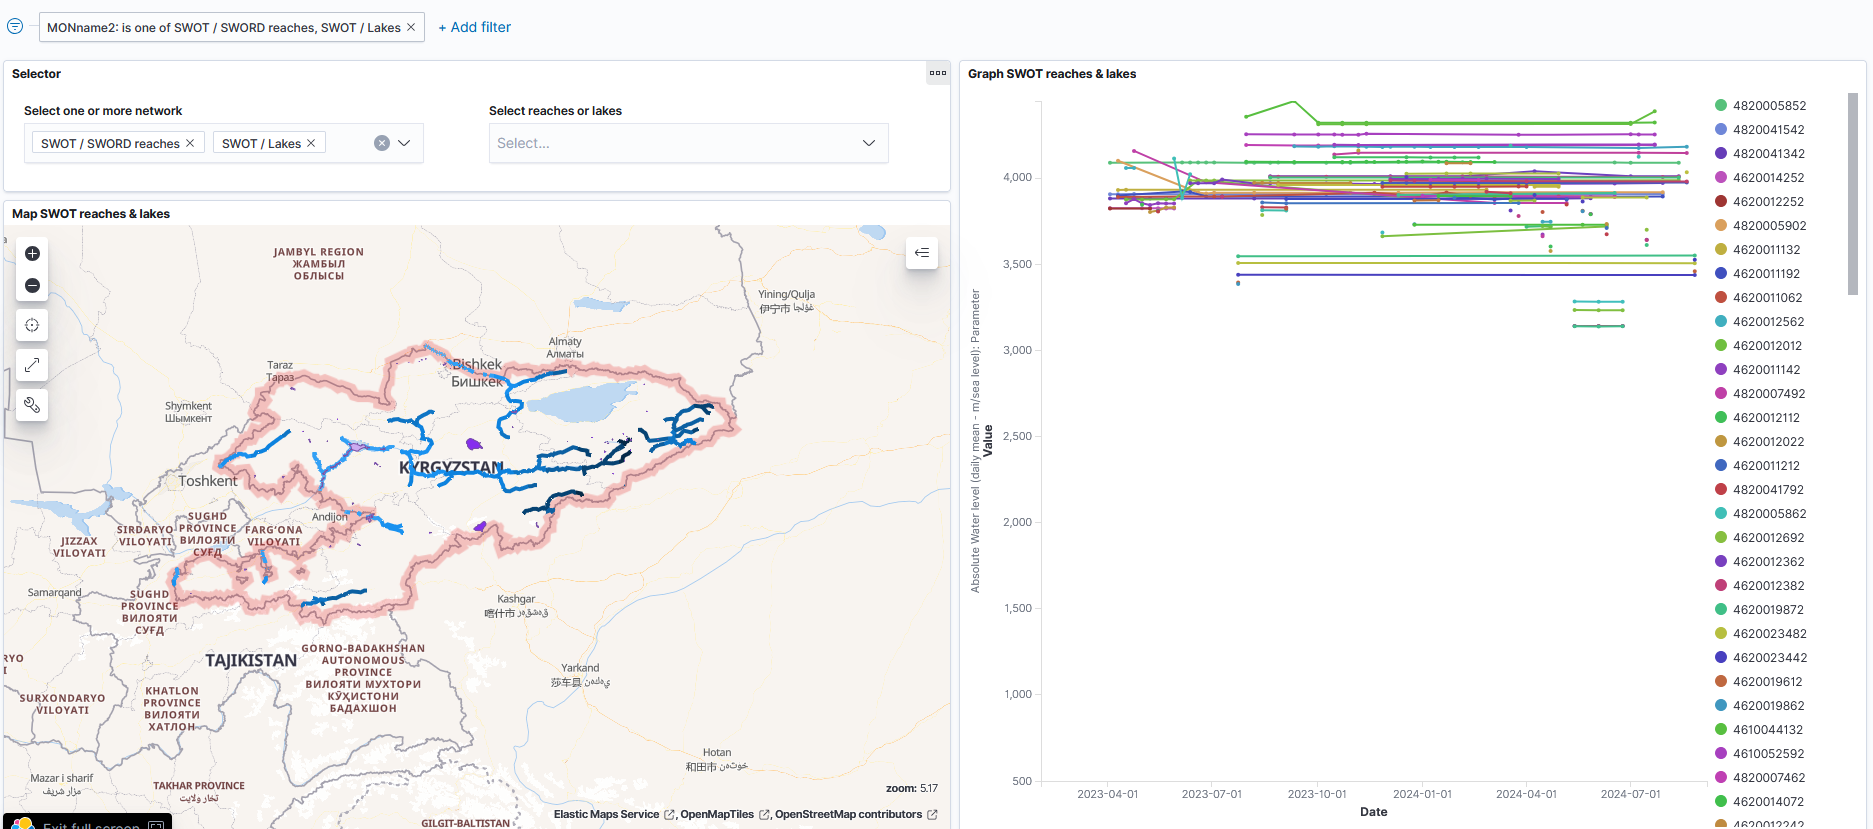Zoom out on the map

[32, 285]
